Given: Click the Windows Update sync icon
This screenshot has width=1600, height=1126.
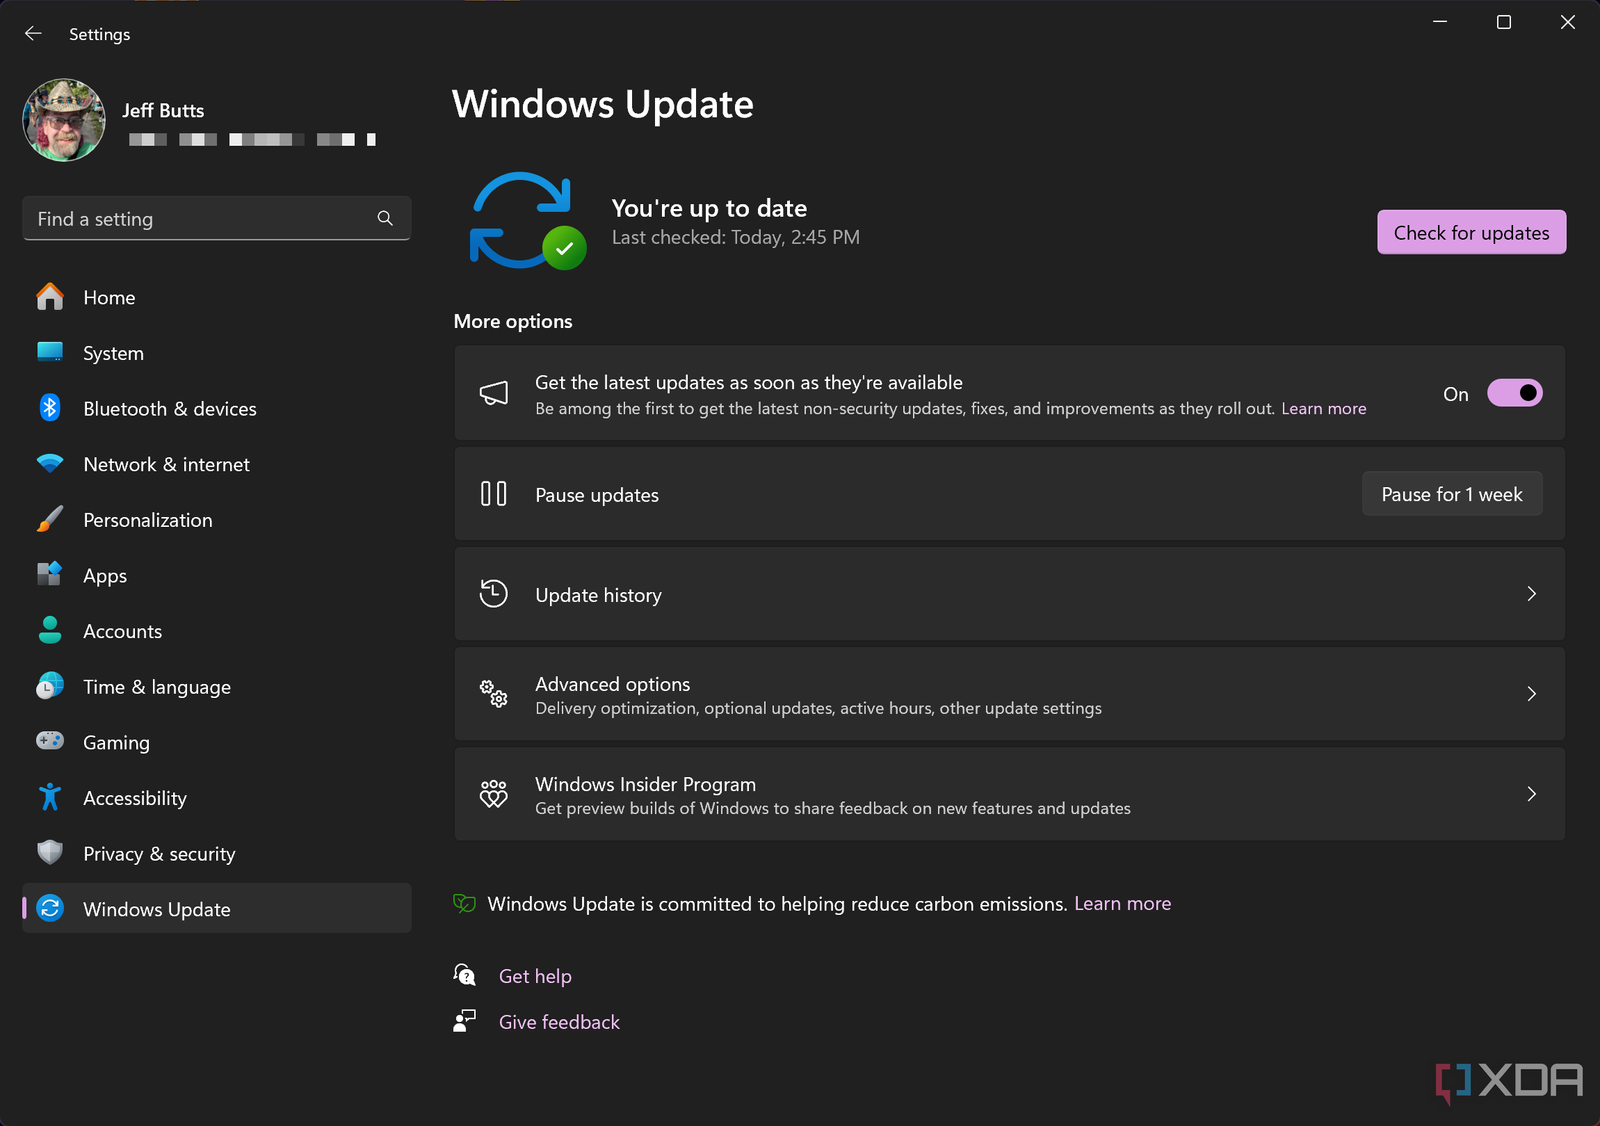Looking at the screenshot, I should [49, 909].
